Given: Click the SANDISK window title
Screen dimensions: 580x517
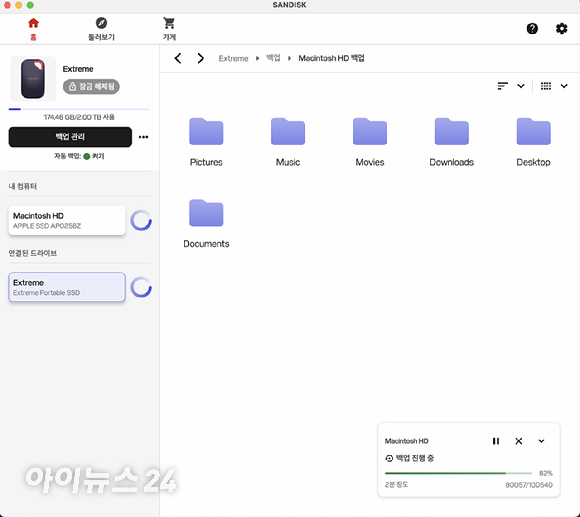Looking at the screenshot, I should pyautogui.click(x=289, y=5).
